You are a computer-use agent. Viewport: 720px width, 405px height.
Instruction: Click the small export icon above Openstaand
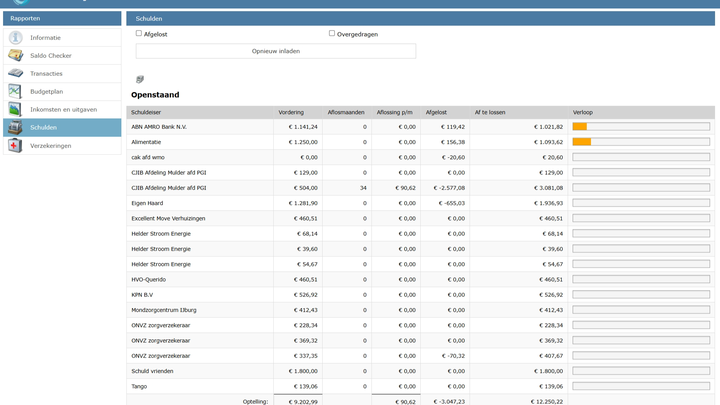point(140,79)
